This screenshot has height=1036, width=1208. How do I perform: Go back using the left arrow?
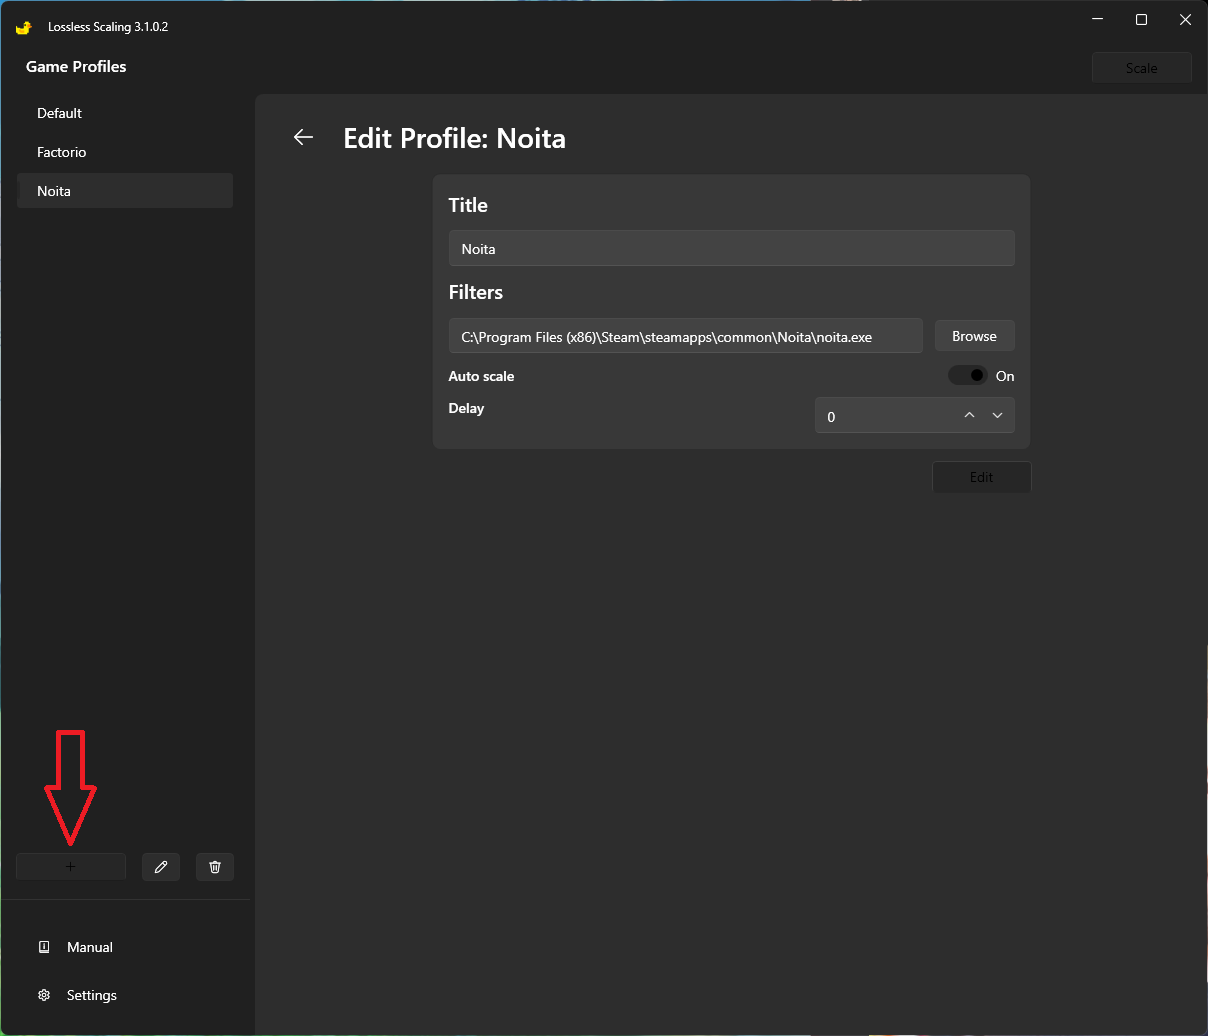(303, 138)
